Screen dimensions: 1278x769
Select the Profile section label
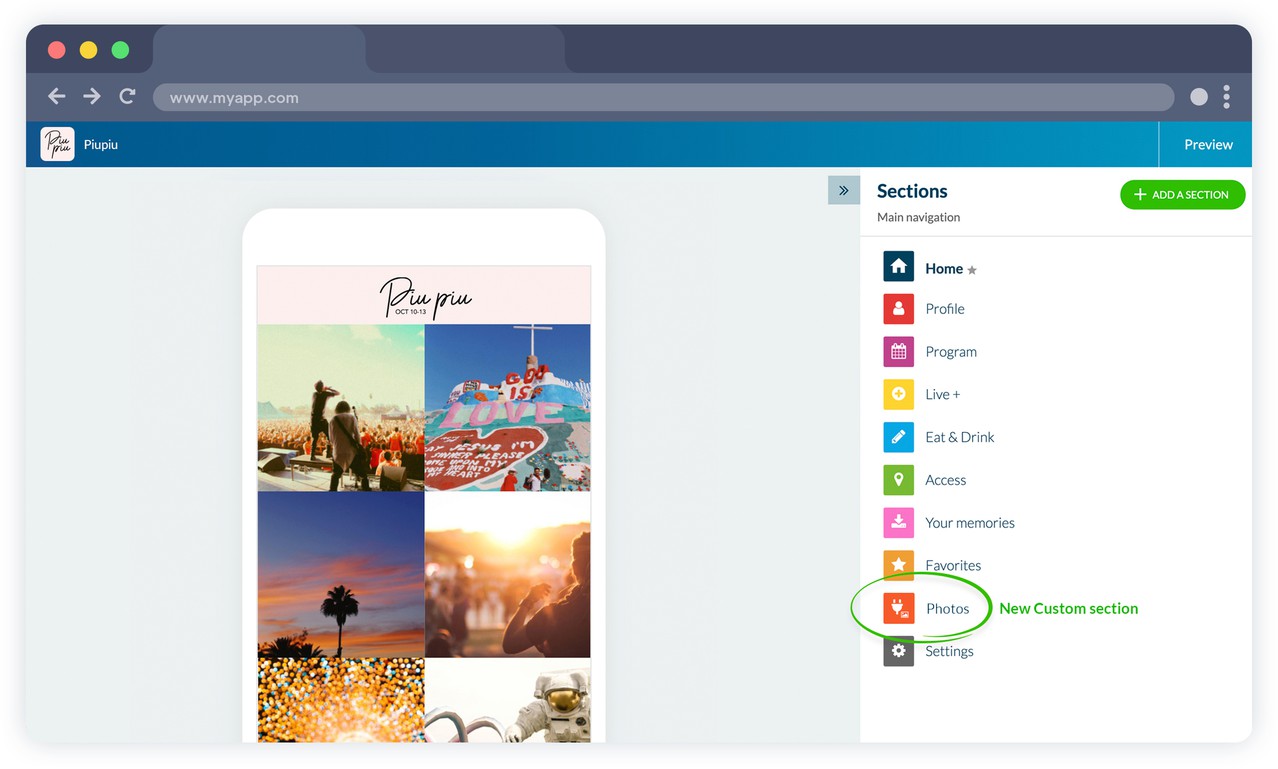click(945, 309)
